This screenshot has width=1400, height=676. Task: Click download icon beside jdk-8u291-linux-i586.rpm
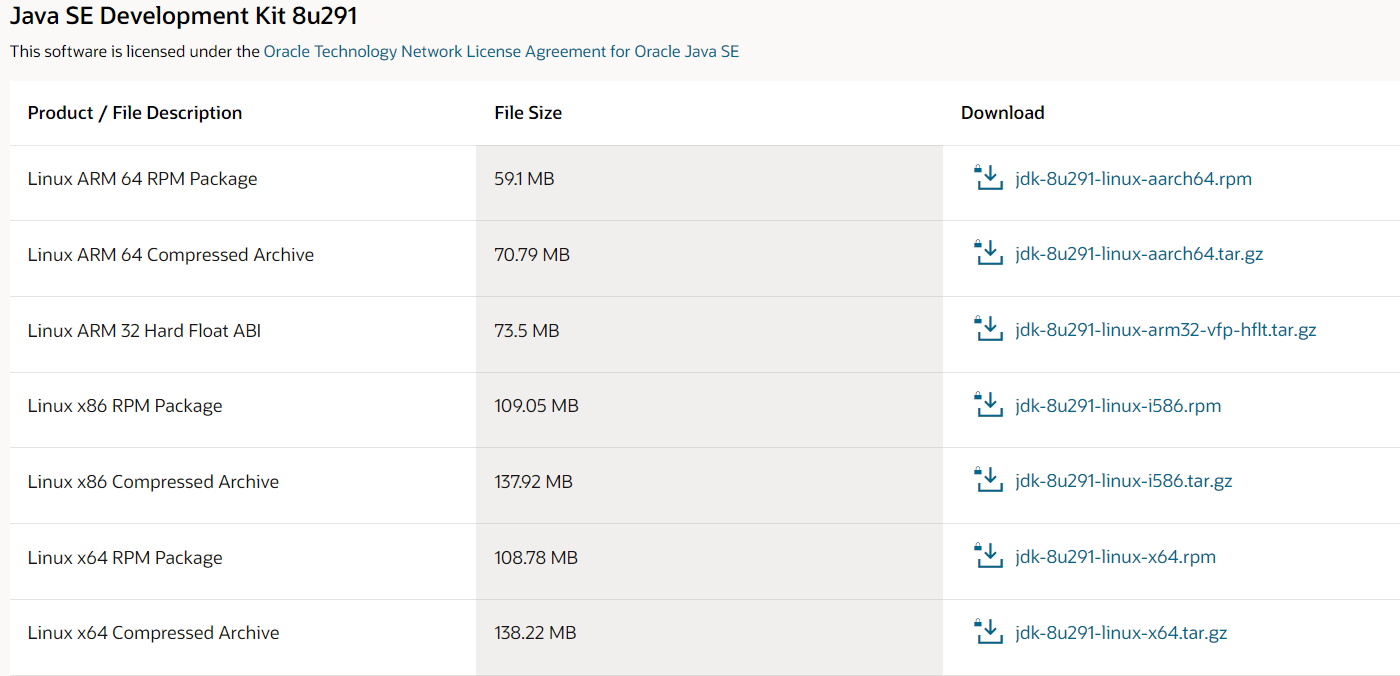[988, 405]
